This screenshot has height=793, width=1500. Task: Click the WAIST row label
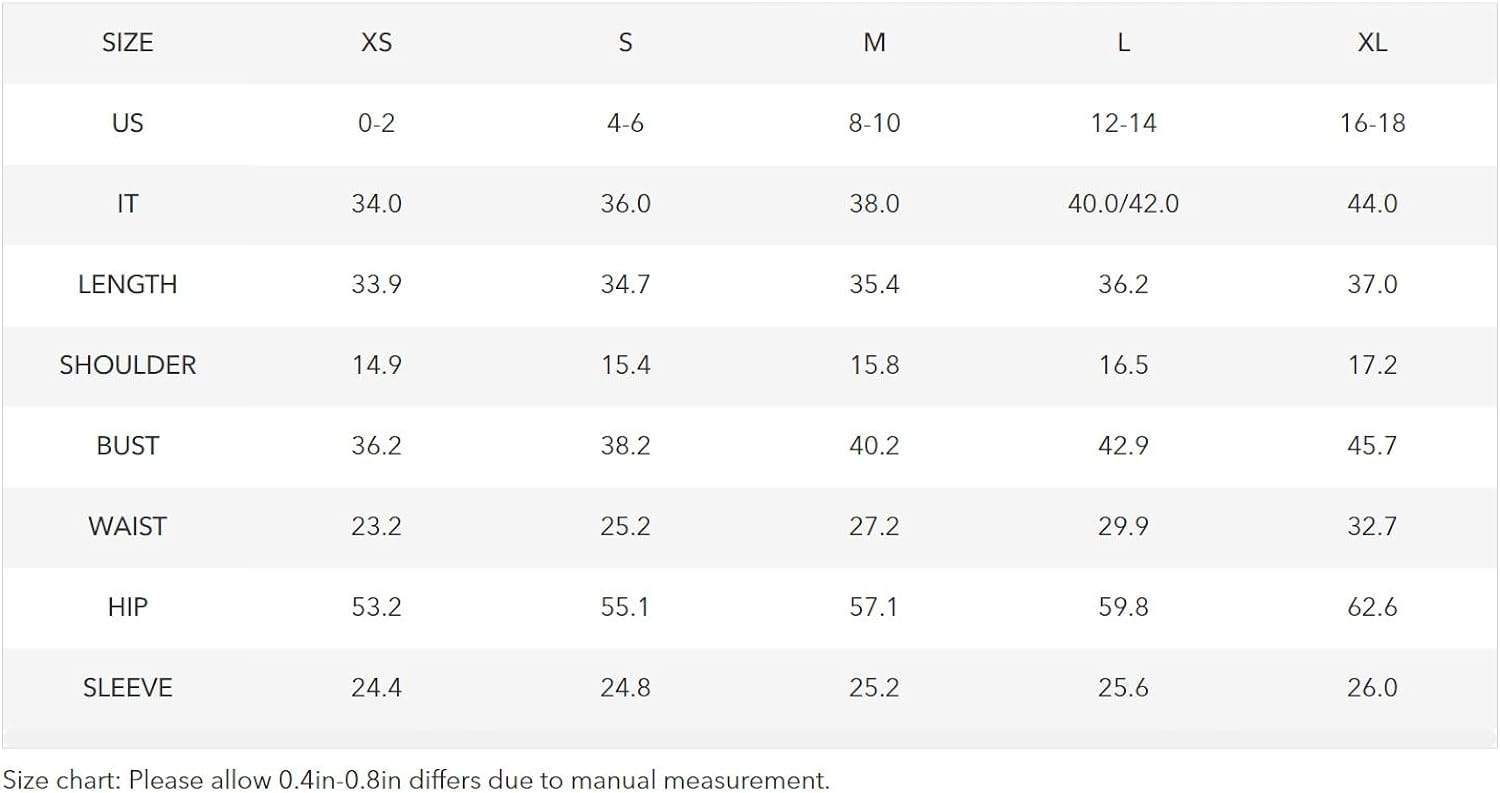point(127,526)
